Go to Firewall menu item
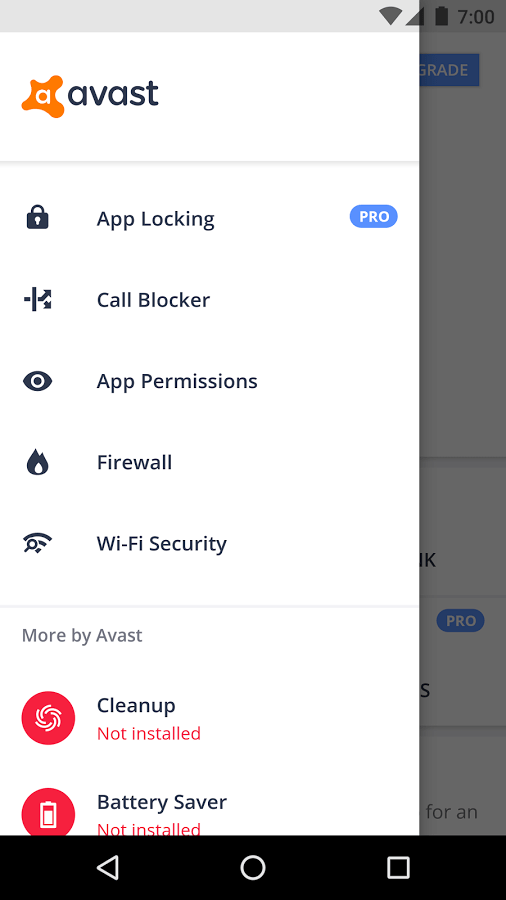Image resolution: width=506 pixels, height=900 pixels. (x=209, y=462)
